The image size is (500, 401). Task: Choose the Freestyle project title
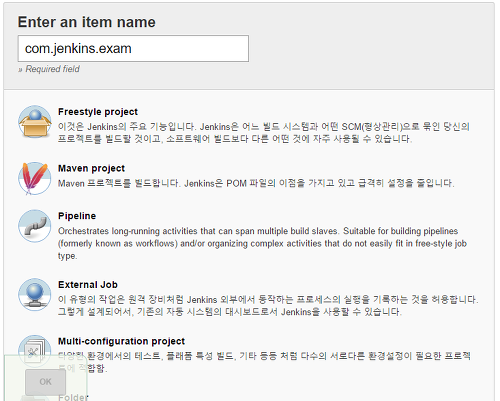98,112
